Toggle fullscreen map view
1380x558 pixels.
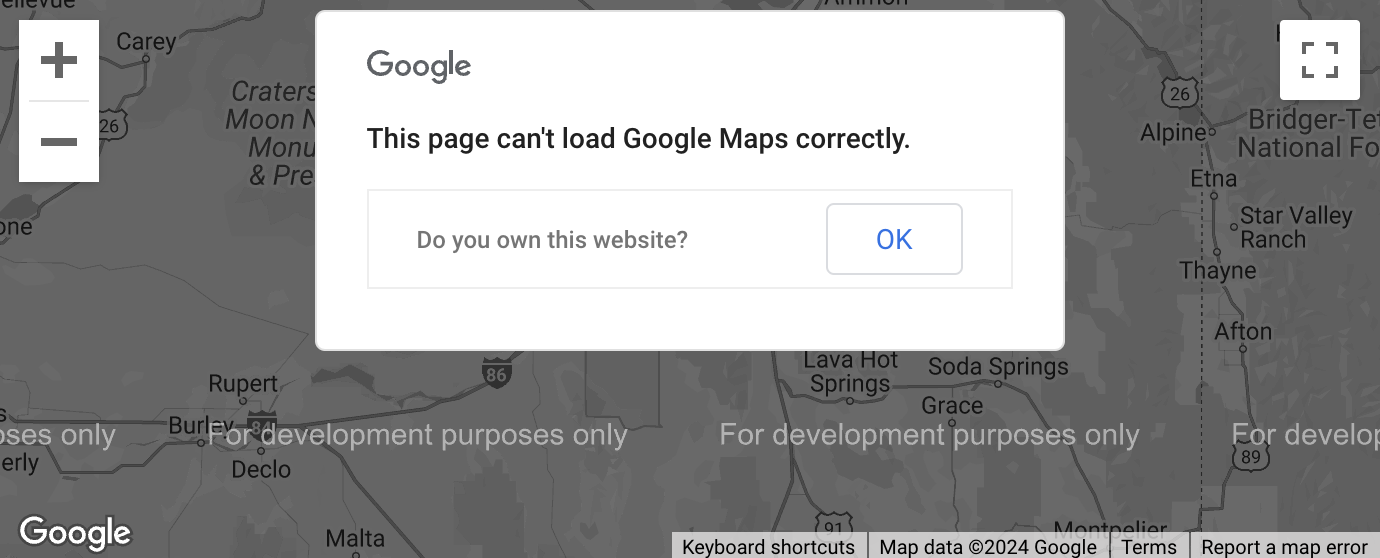1320,60
